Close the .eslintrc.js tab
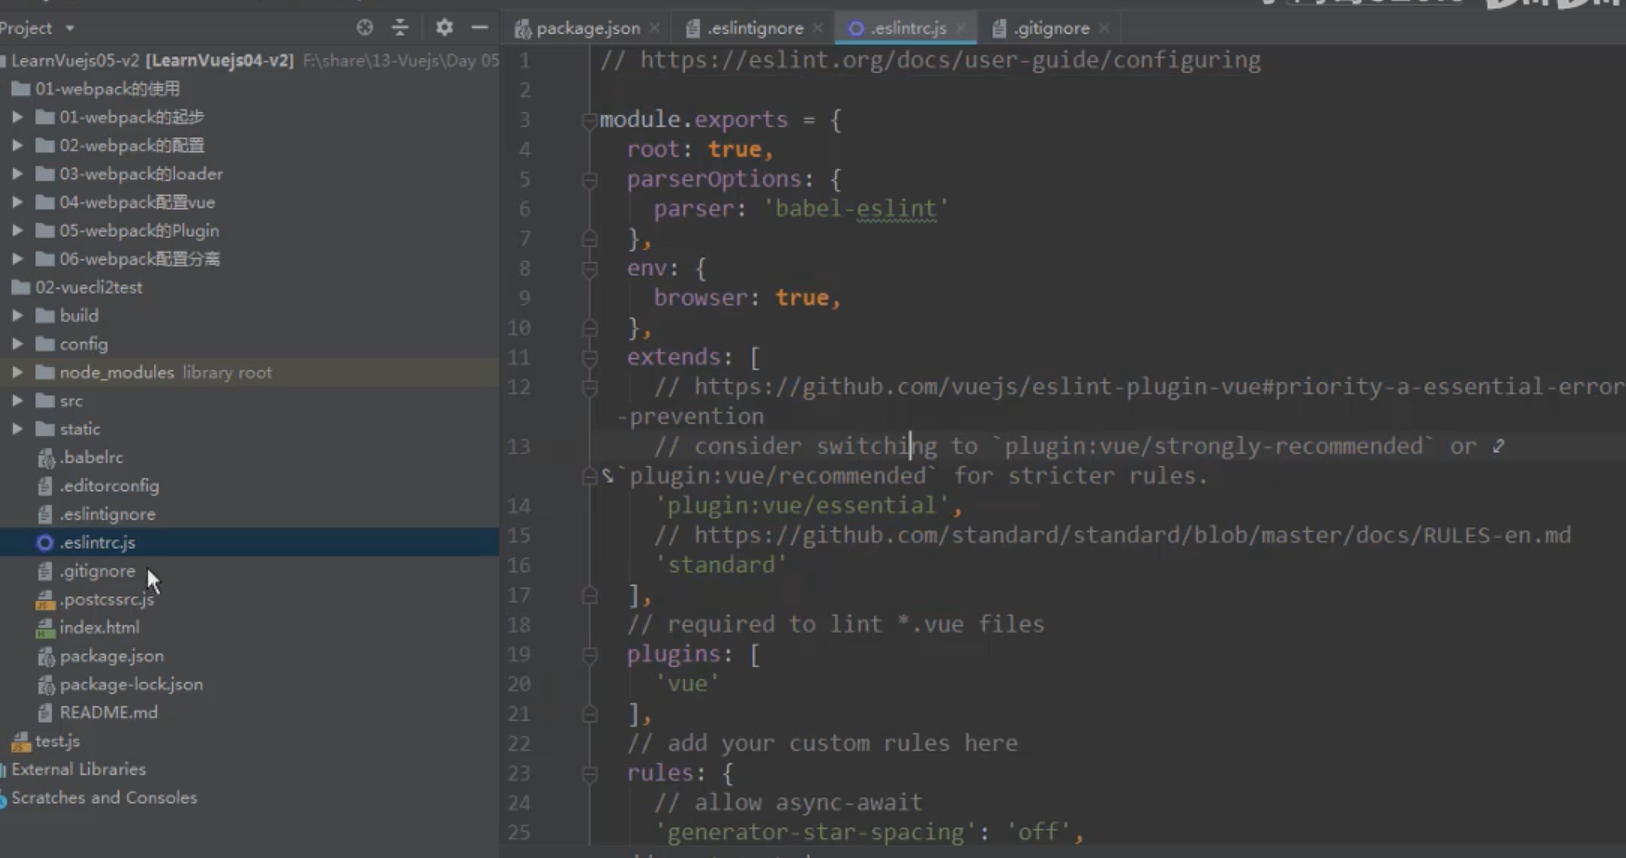This screenshot has width=1626, height=858. [x=961, y=28]
